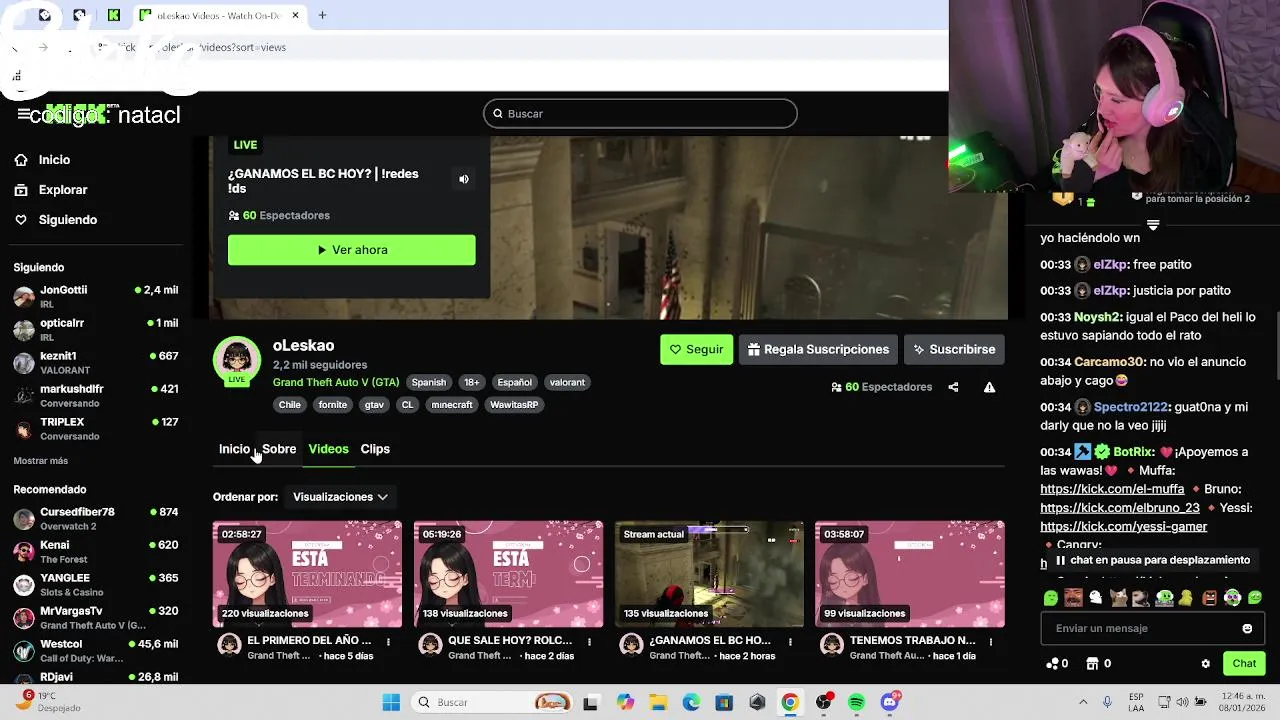Resume chat via 'chat en pausa' banner

pos(1152,560)
